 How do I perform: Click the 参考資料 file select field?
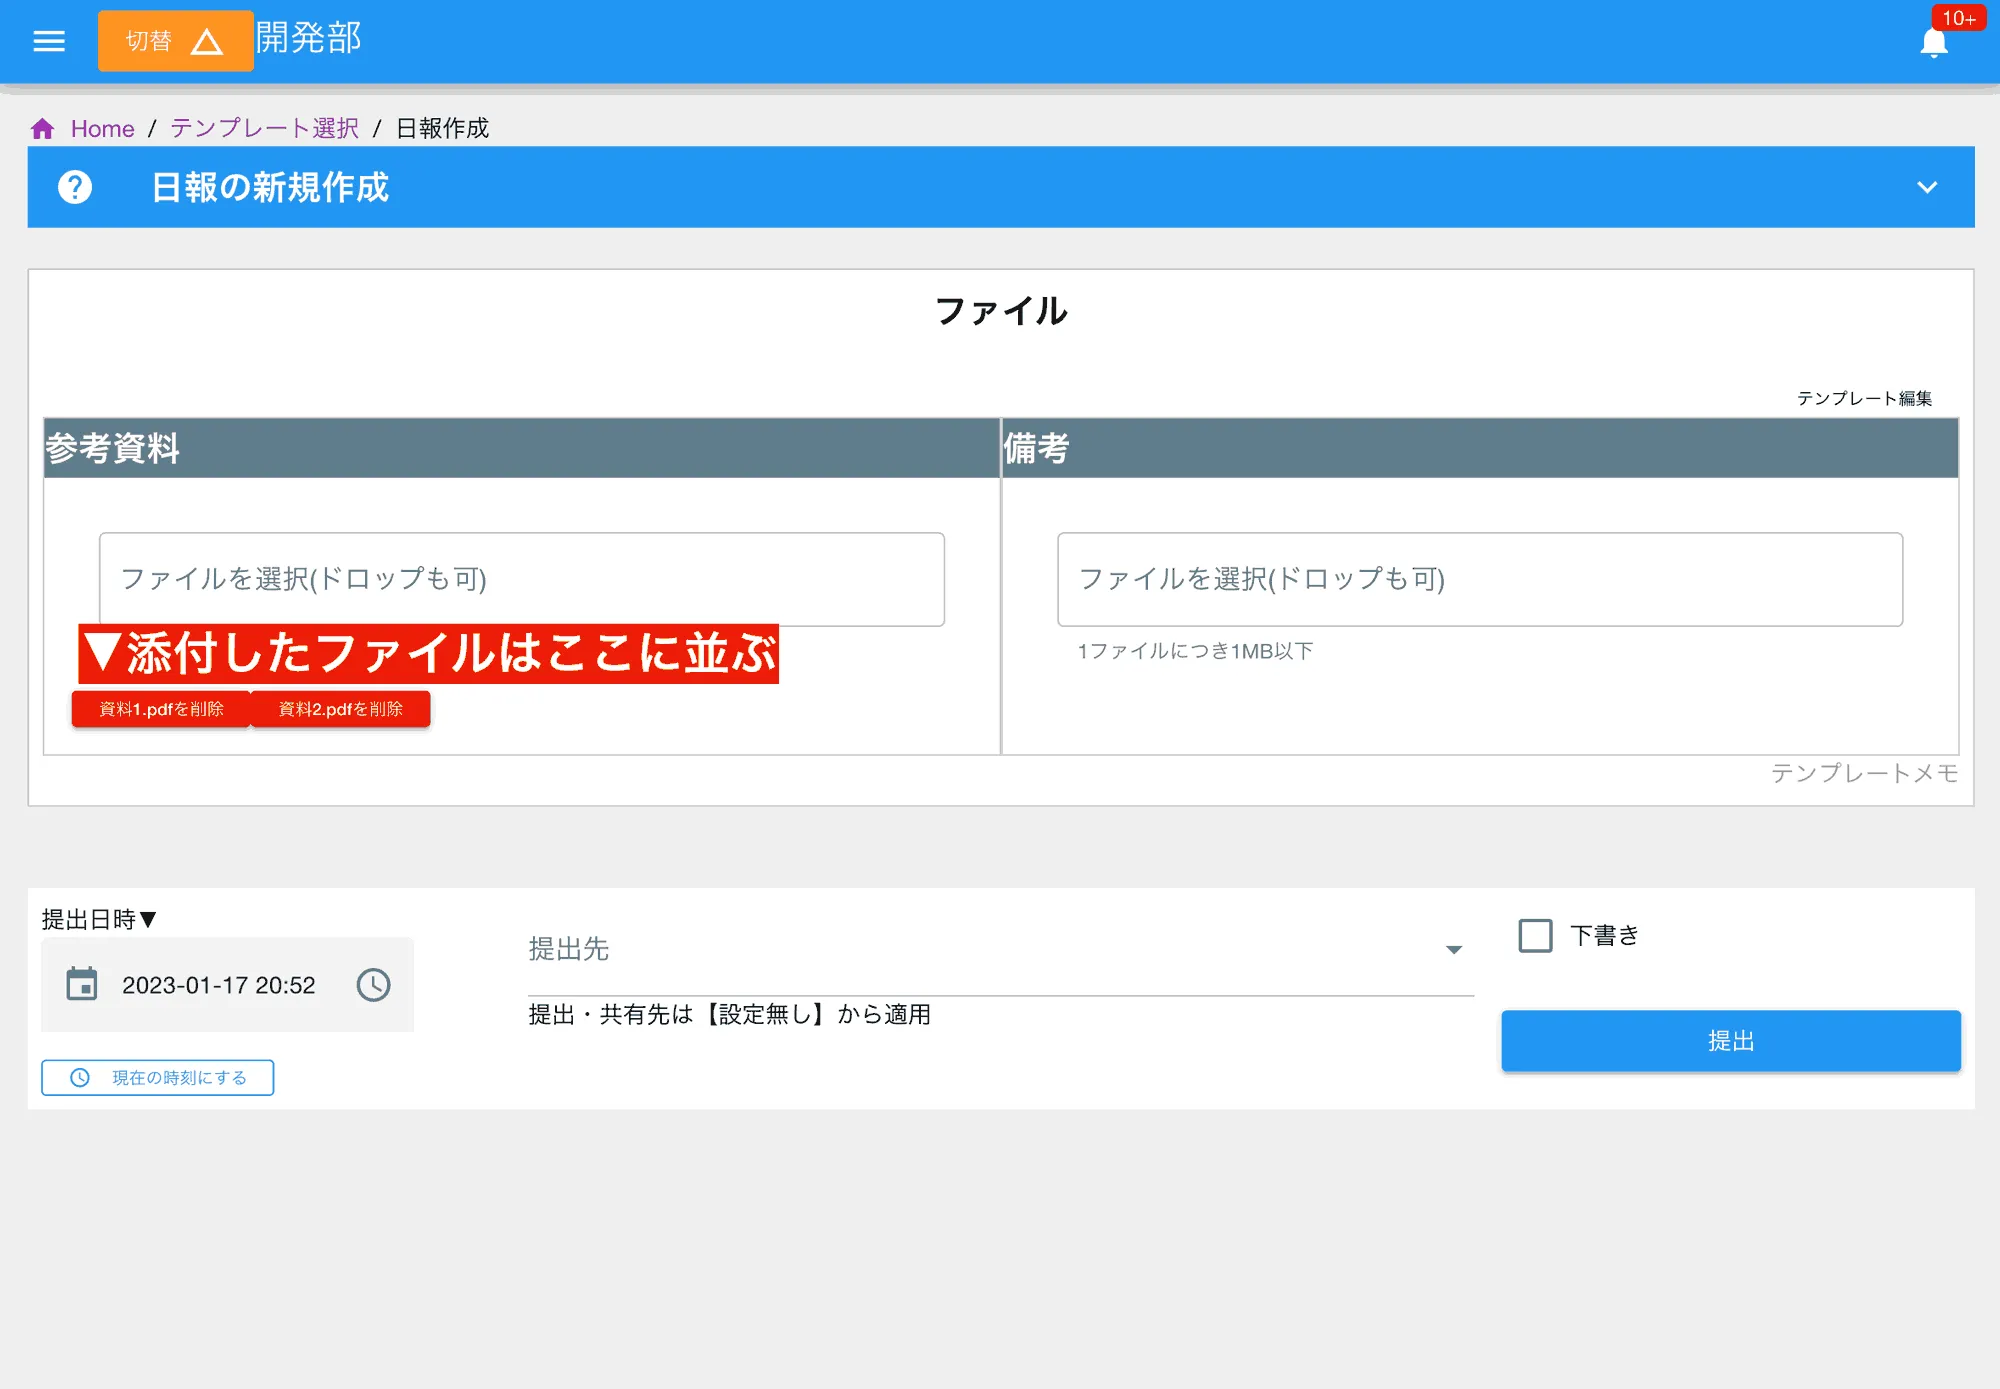(521, 580)
